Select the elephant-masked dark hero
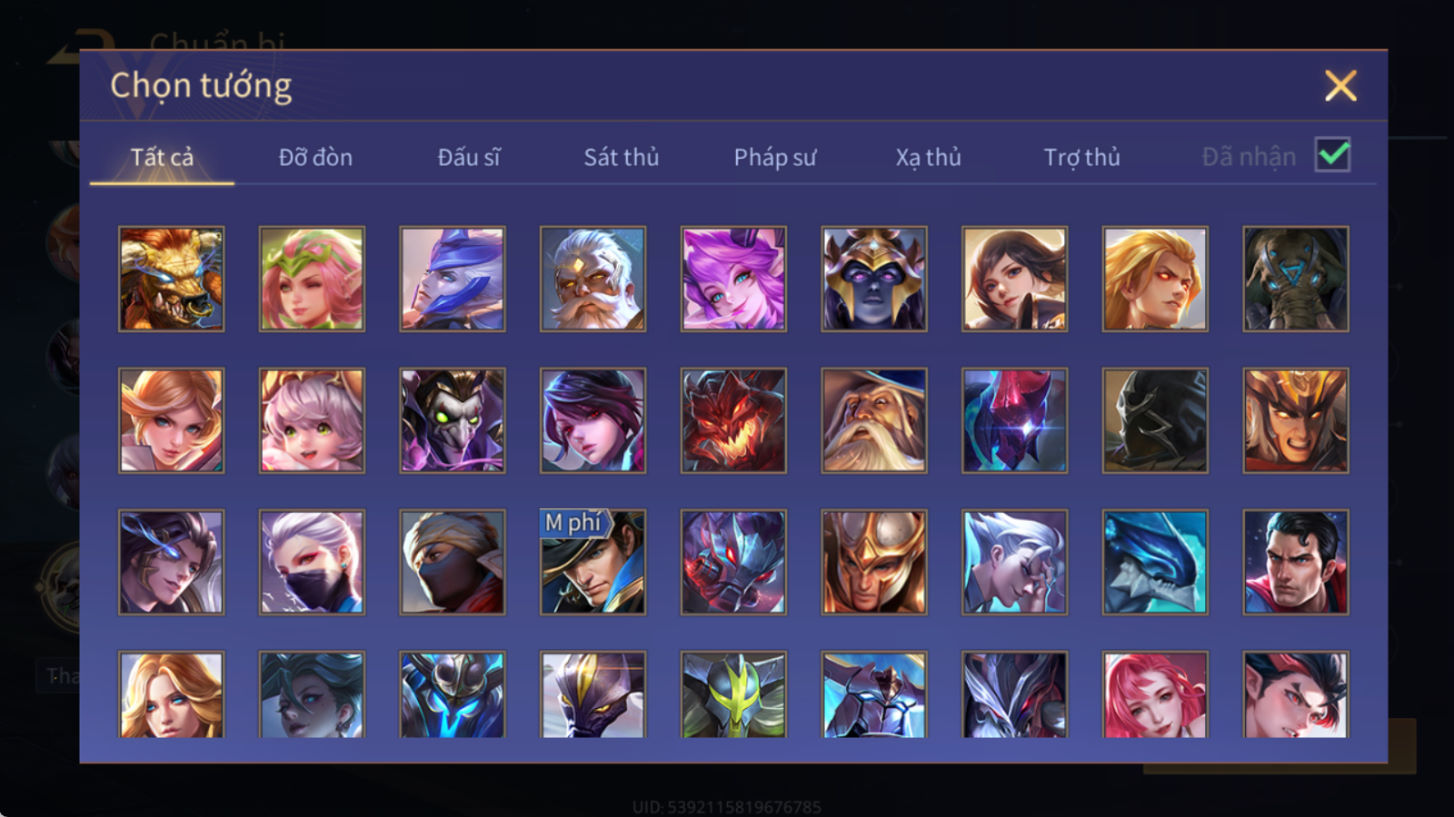 (1295, 279)
